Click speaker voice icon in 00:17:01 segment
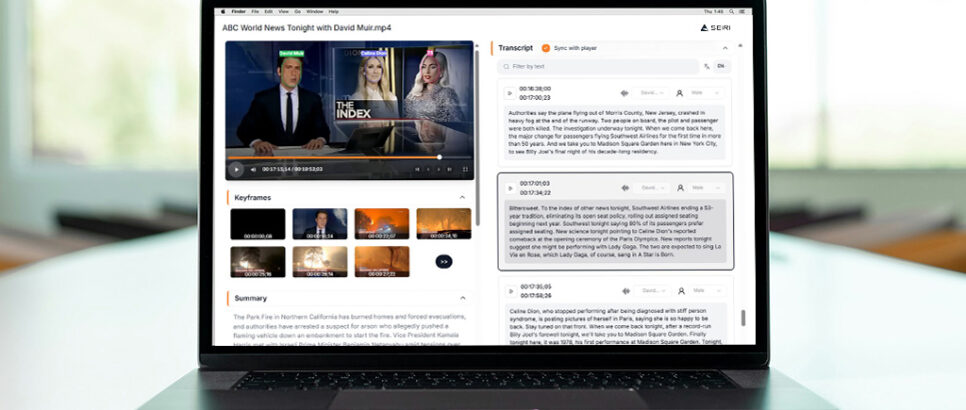Viewport: 966px width, 410px height. point(625,188)
